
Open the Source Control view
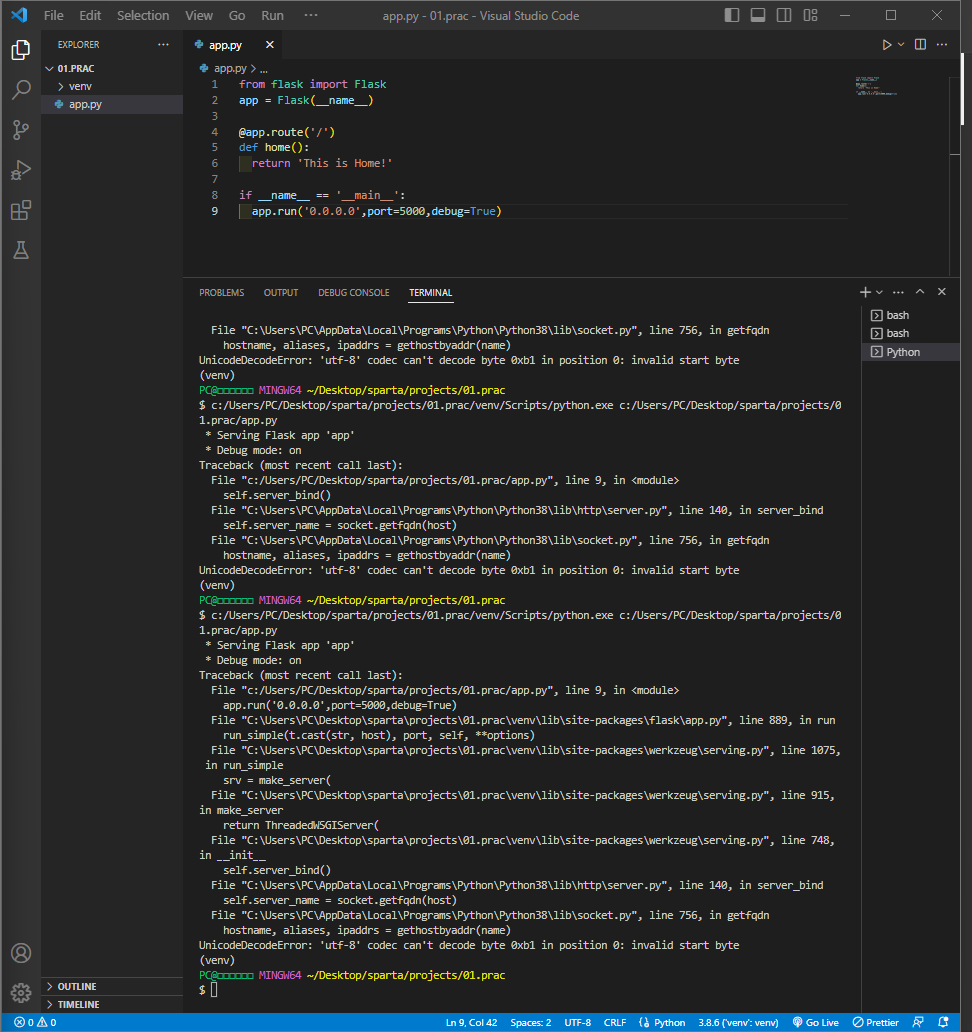point(21,130)
